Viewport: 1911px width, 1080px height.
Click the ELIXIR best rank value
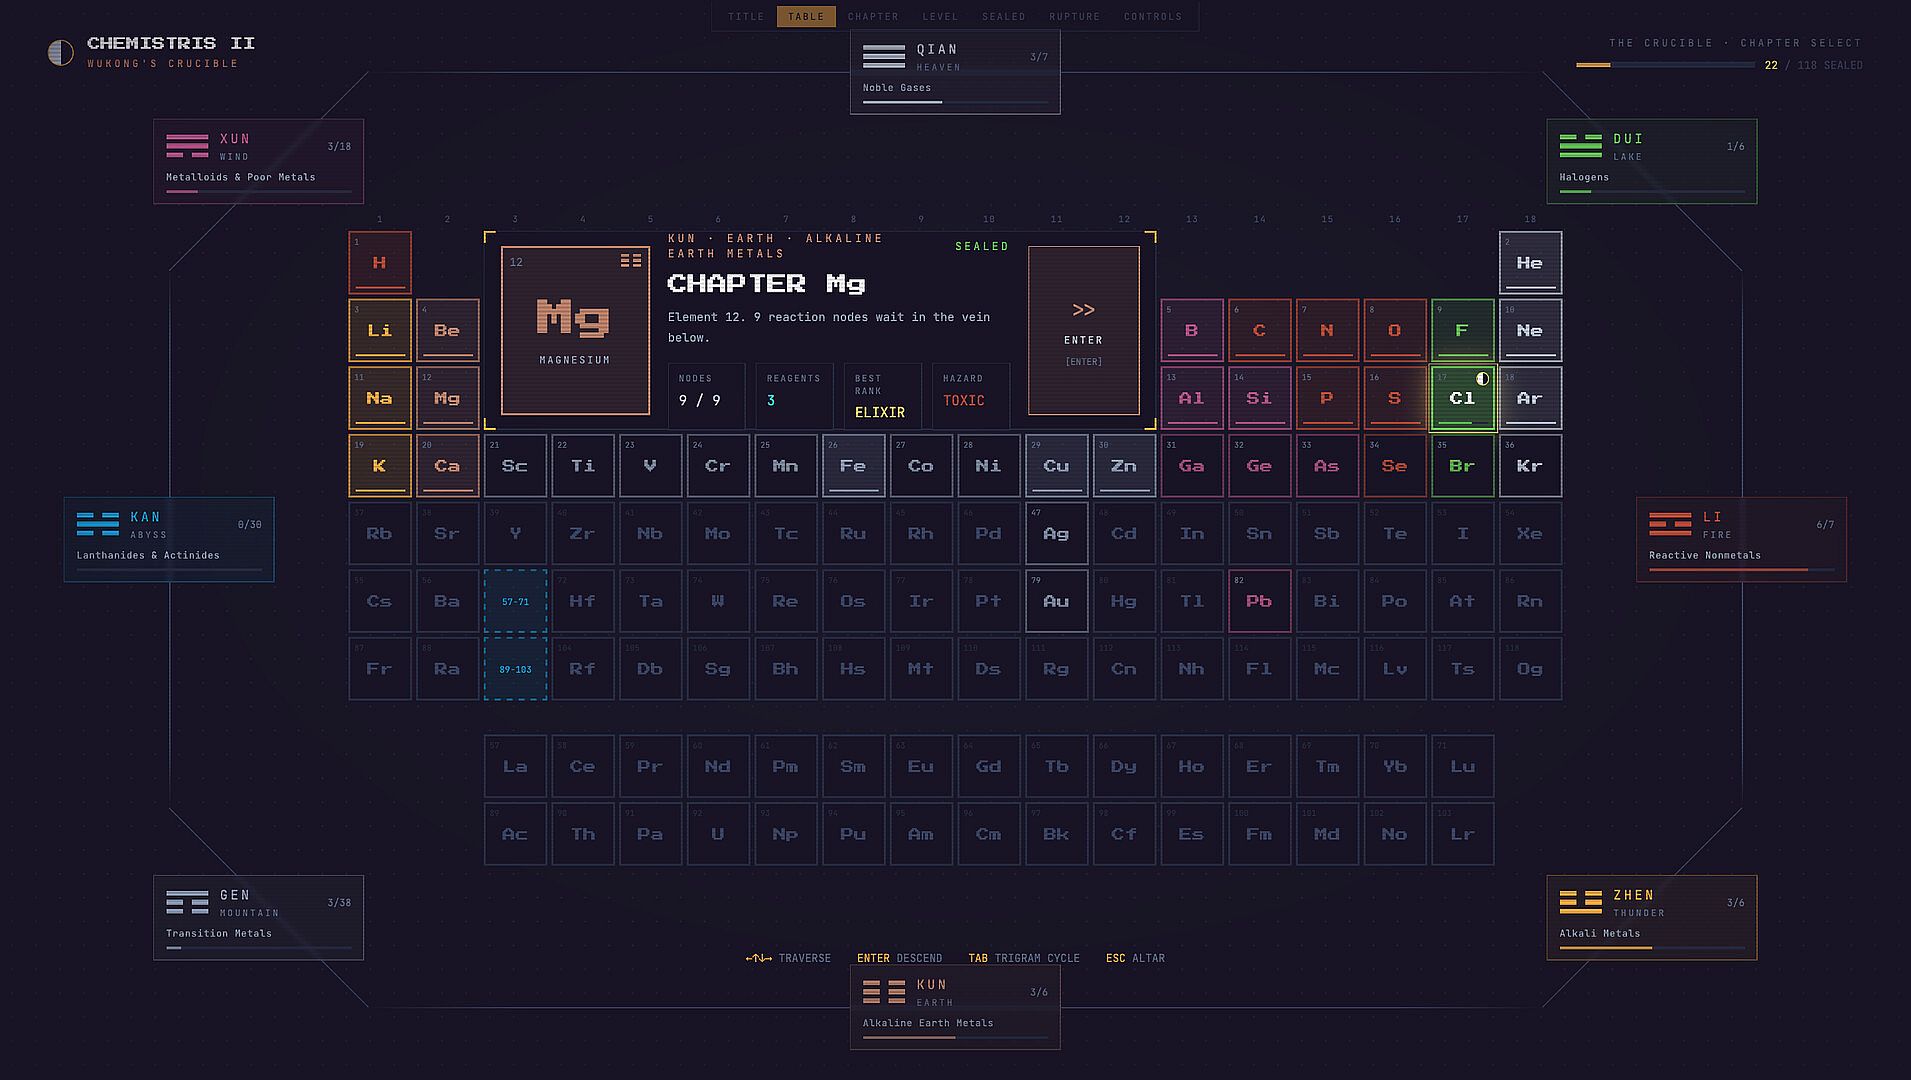[880, 412]
